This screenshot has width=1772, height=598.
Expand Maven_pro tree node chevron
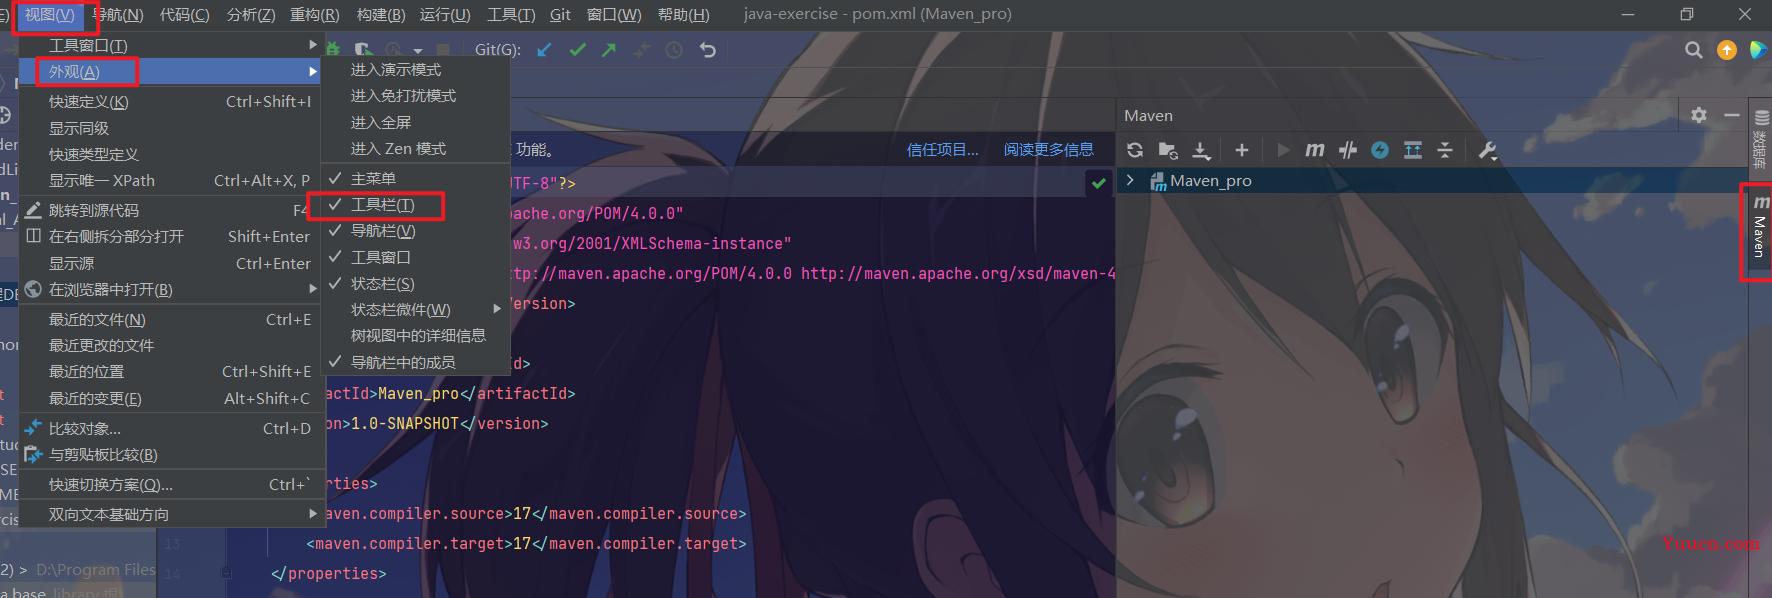click(x=1130, y=180)
